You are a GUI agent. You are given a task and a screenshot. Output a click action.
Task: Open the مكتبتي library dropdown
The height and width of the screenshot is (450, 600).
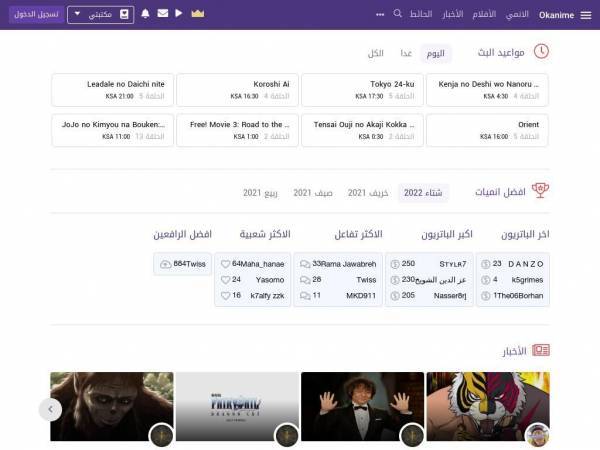tap(101, 15)
